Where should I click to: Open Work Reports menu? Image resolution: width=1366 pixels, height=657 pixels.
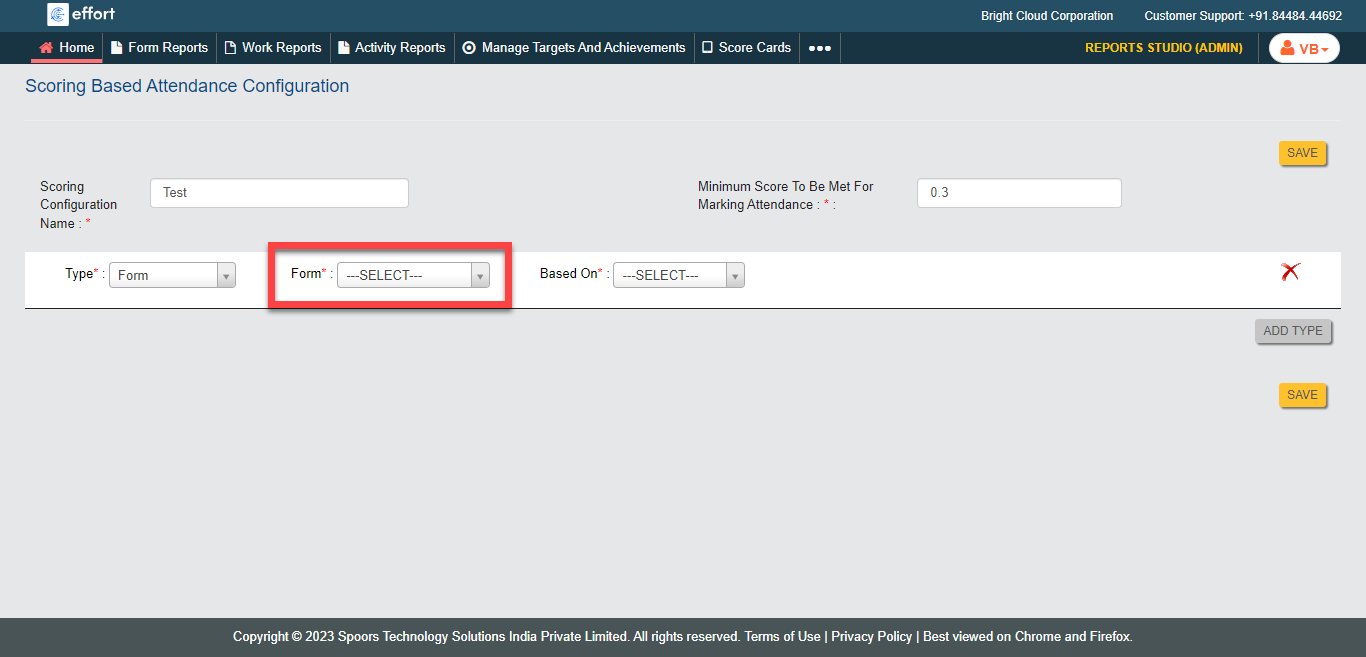tap(273, 47)
